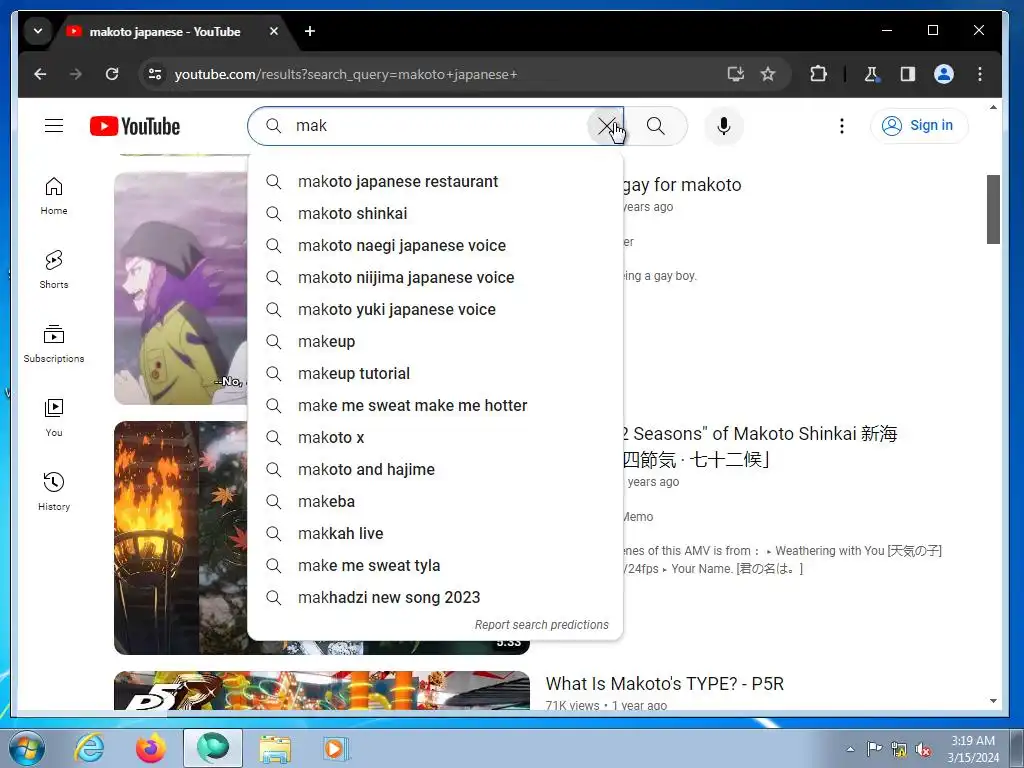Screen dimensions: 1024x768
Task: Close the makoto japanese YouTube tab
Action: pyautogui.click(x=274, y=31)
